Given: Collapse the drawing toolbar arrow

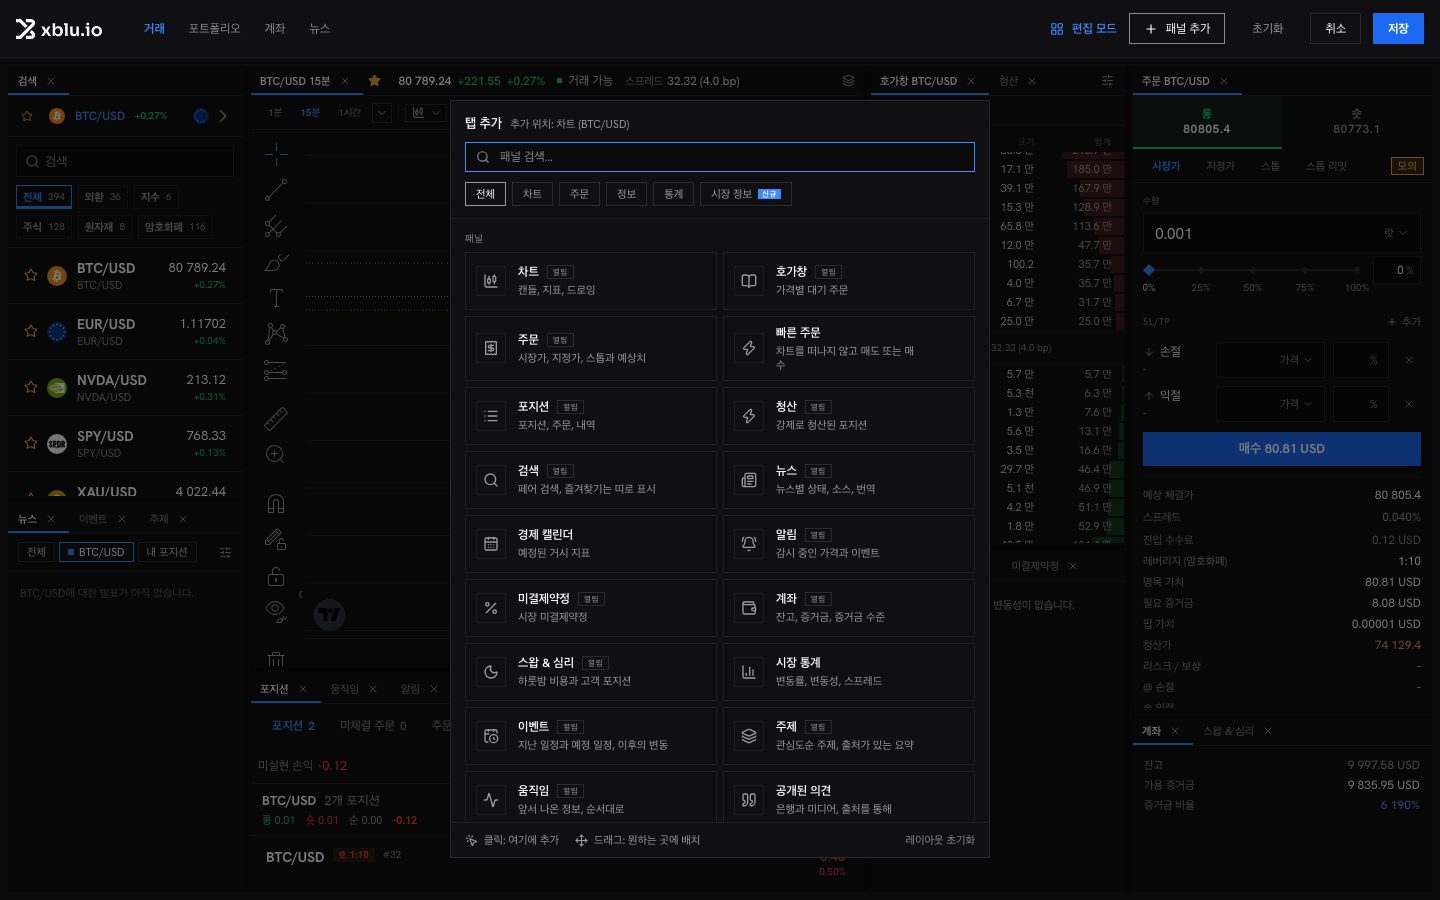Looking at the screenshot, I should coord(300,594).
